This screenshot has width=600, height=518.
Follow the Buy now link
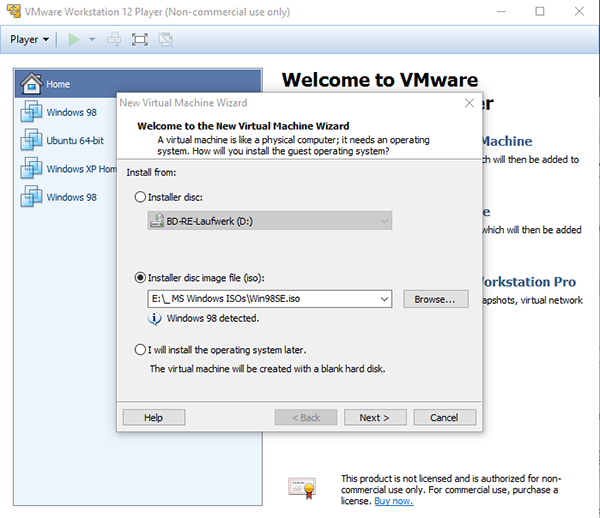[392, 501]
